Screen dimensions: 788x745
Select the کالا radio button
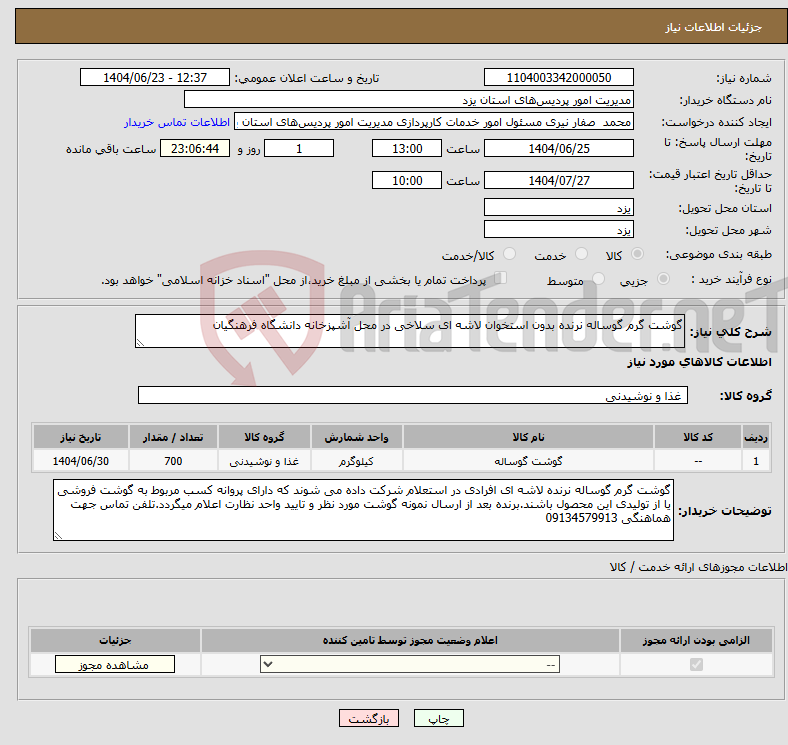(637, 254)
